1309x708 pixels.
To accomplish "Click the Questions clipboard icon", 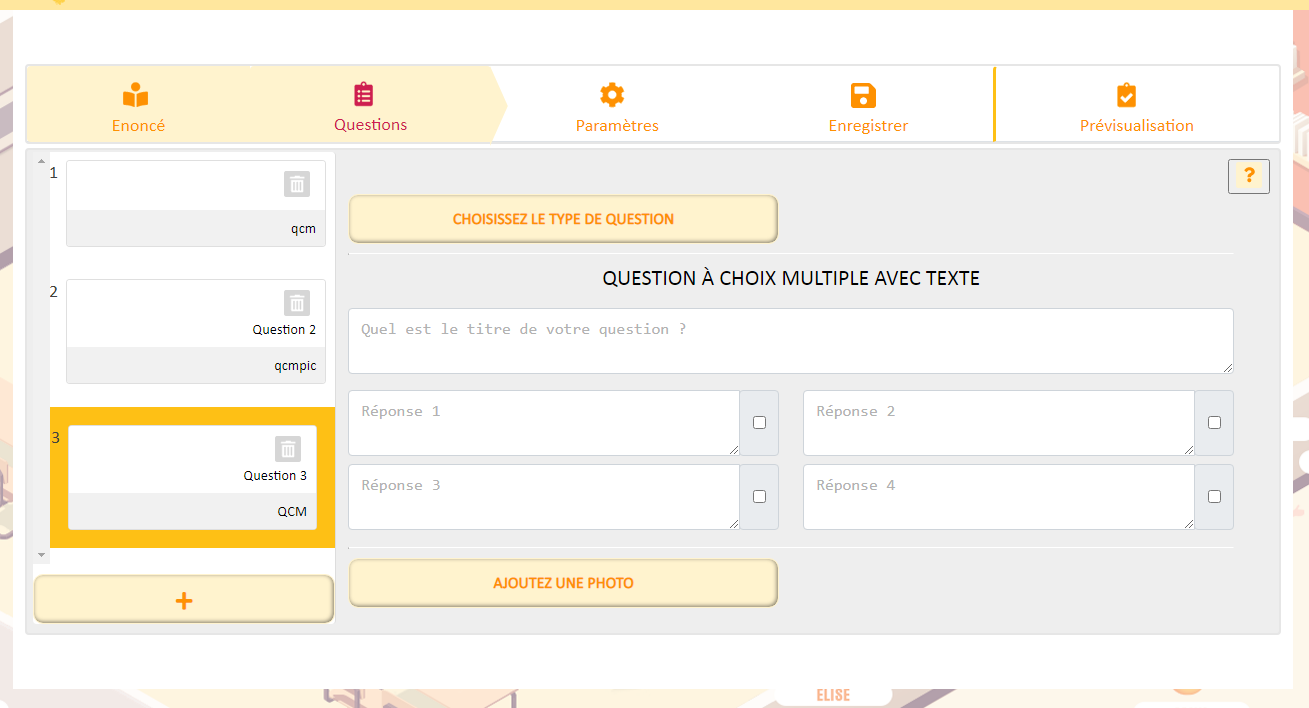I will (364, 95).
